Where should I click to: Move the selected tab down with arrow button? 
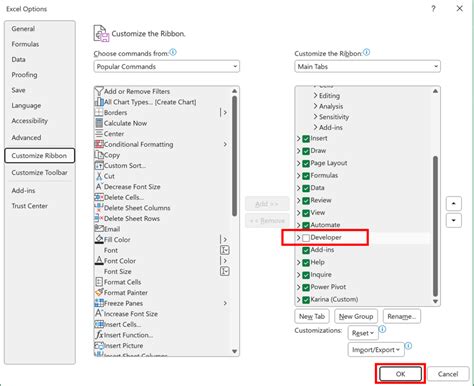pos(454,220)
